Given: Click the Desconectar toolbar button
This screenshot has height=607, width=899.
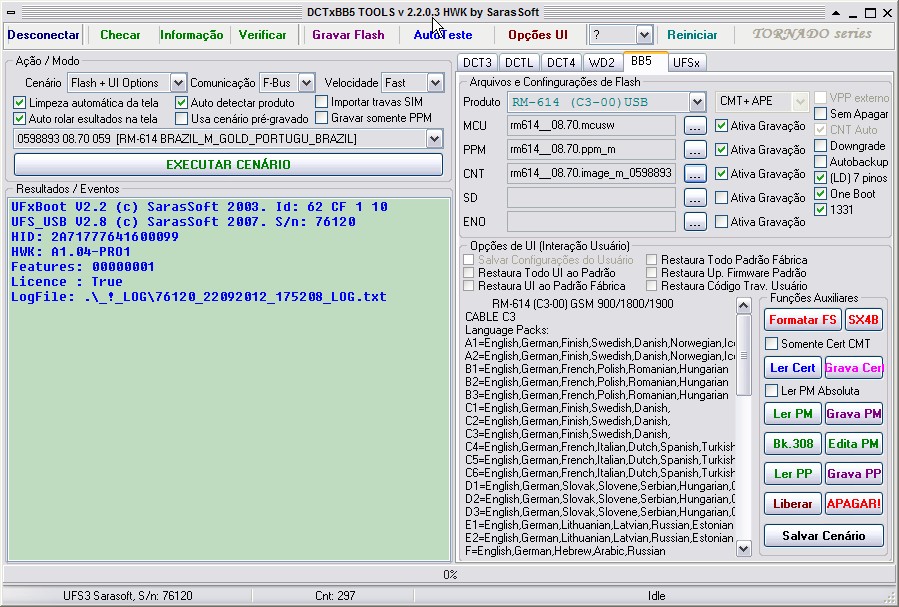Looking at the screenshot, I should click(43, 35).
